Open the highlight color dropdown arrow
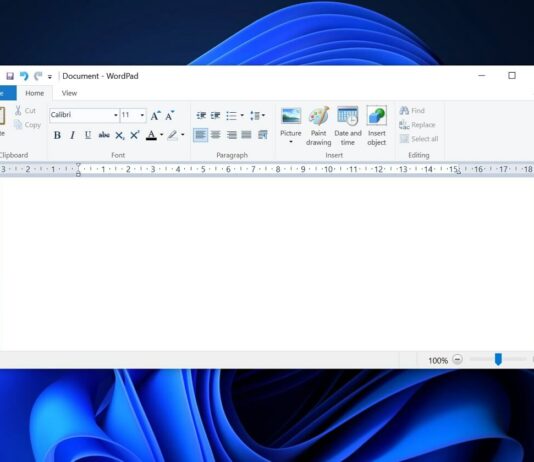The height and width of the screenshot is (462, 534). tap(183, 135)
